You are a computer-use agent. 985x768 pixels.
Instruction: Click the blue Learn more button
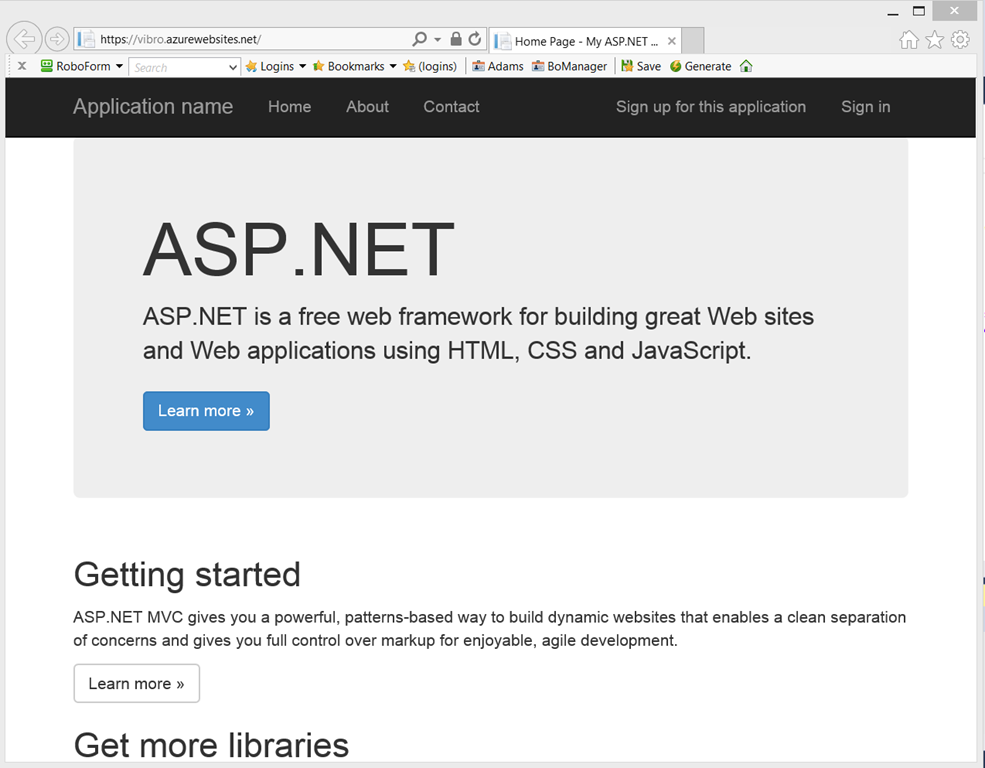206,411
